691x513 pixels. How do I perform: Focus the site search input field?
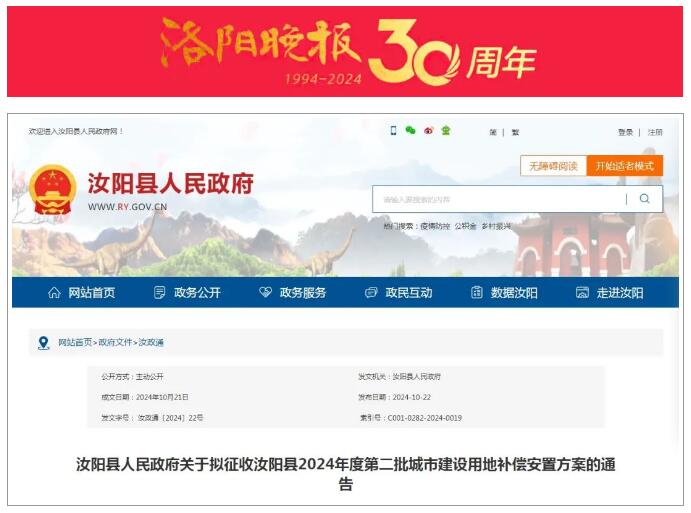tap(500, 199)
